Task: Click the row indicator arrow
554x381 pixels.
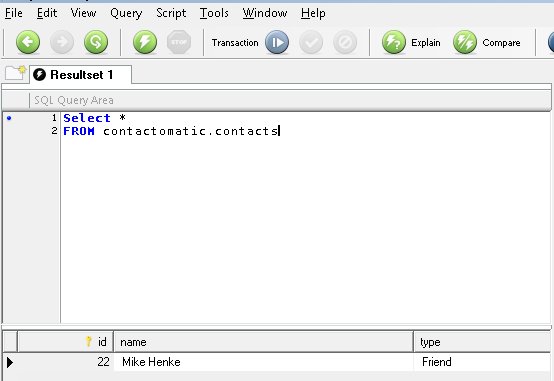Action: point(10,362)
